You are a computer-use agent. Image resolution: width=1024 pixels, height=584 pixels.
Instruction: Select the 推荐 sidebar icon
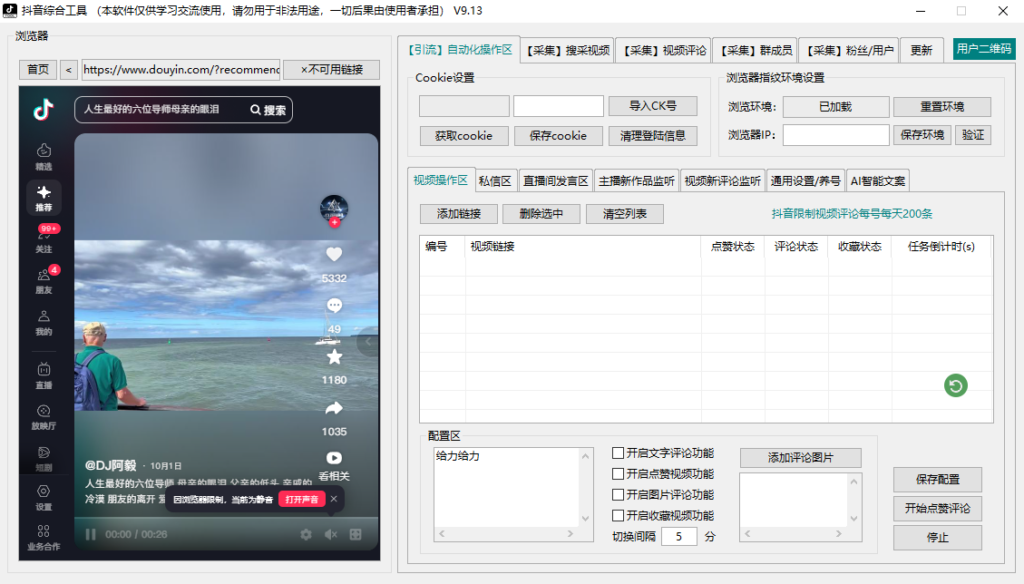point(44,198)
